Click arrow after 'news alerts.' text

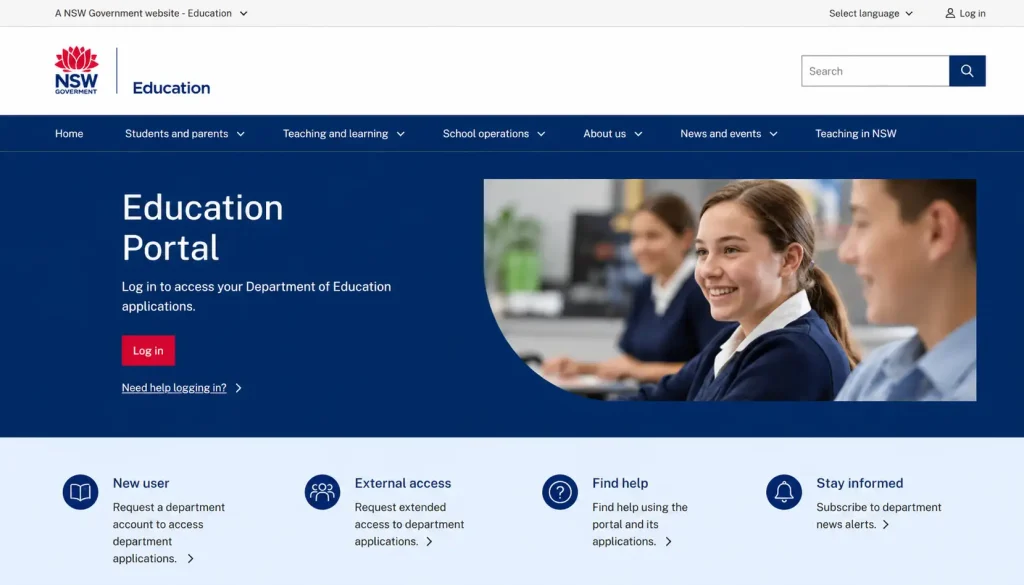(x=886, y=524)
